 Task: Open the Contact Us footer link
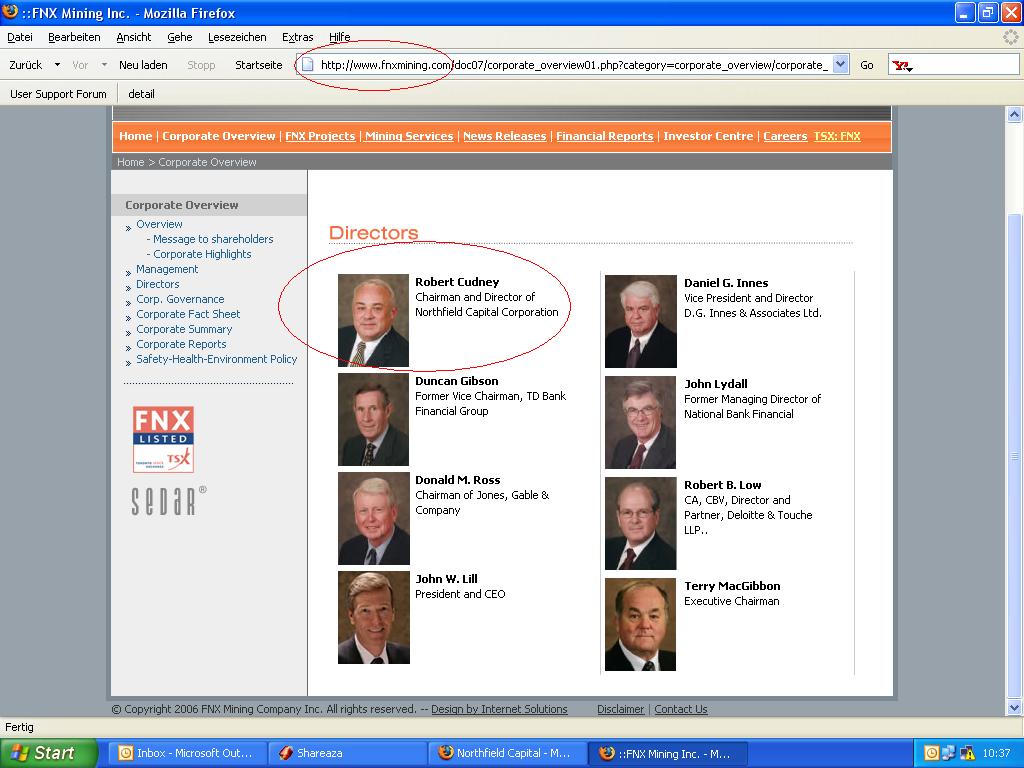coord(680,709)
